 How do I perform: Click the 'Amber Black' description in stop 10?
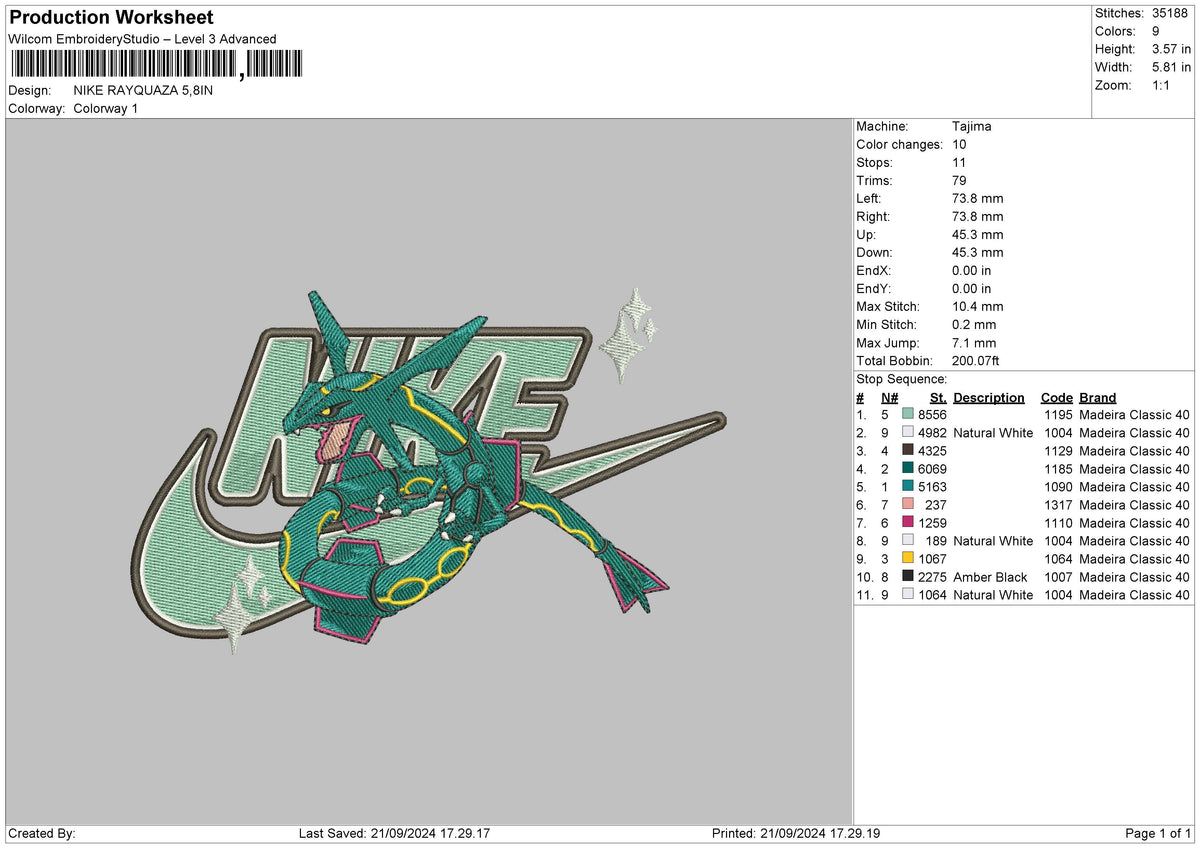[x=991, y=577]
